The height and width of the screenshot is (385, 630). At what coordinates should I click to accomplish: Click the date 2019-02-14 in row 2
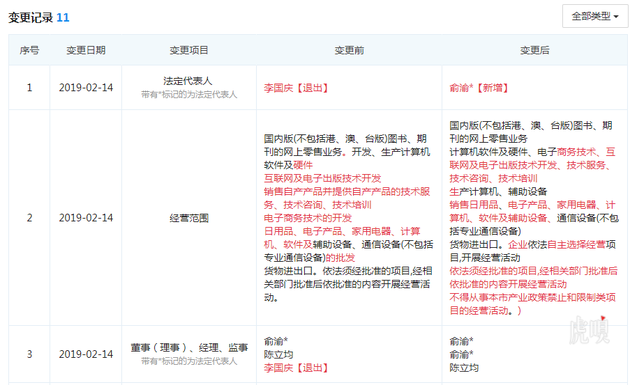(86, 218)
